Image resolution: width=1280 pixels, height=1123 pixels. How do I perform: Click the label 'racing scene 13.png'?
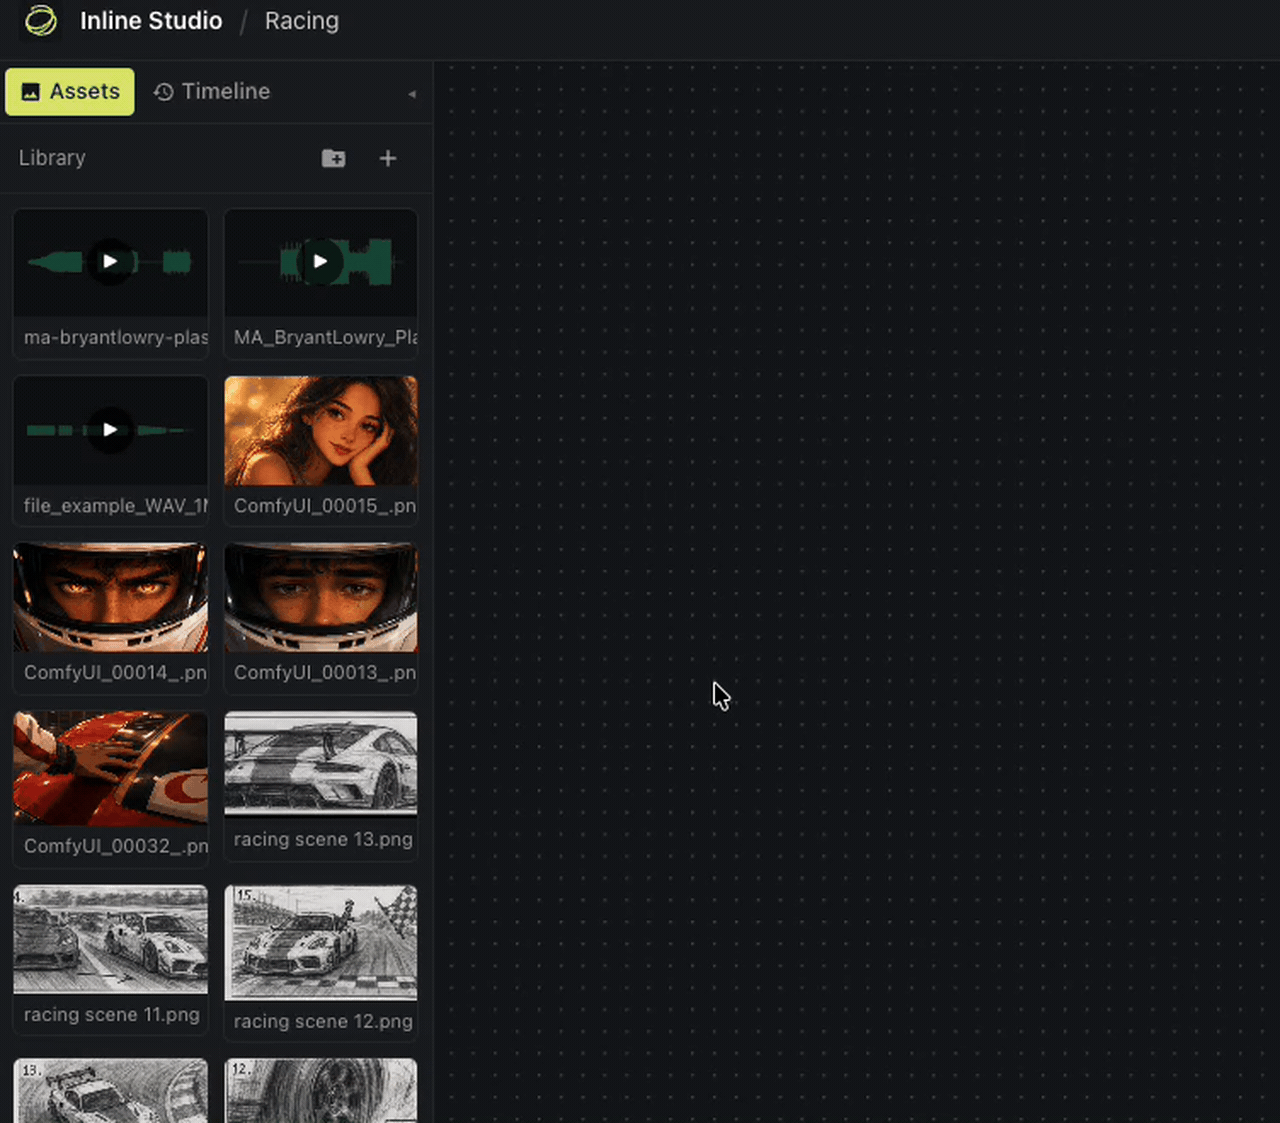pos(323,840)
